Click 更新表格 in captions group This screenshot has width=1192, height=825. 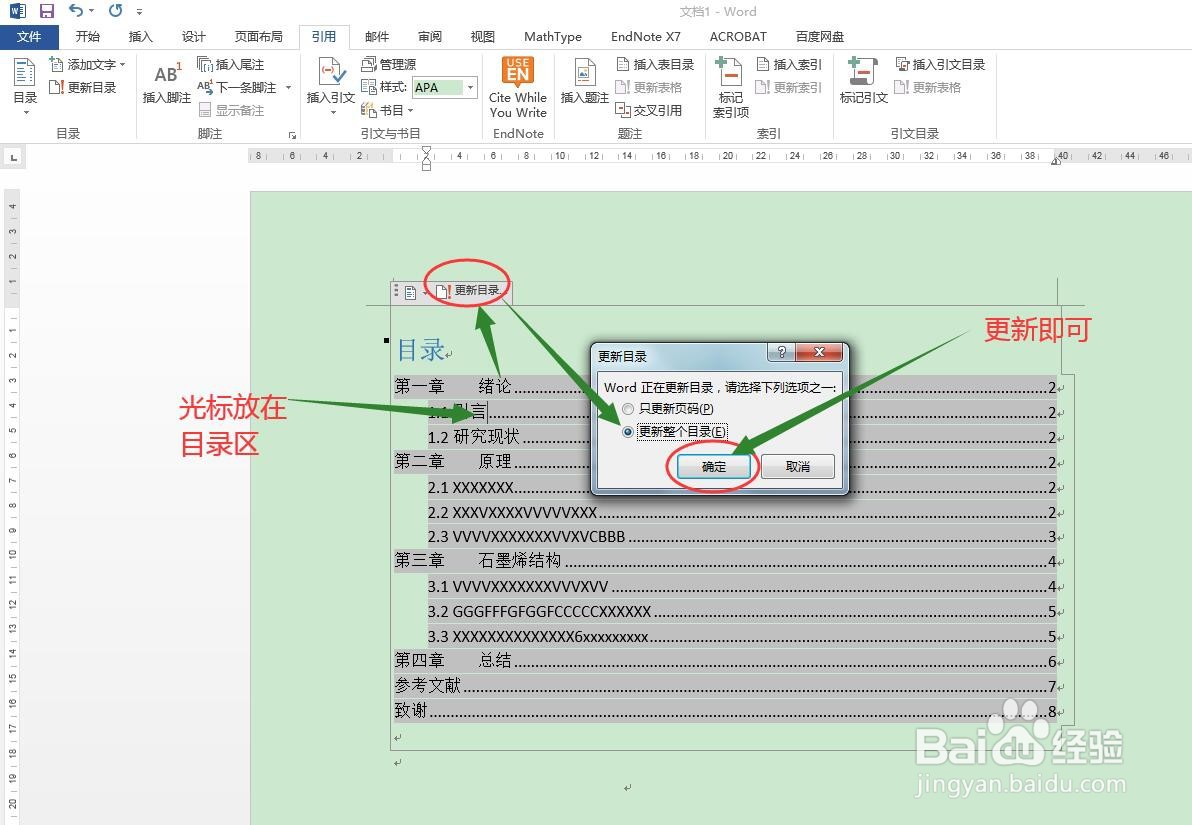coord(648,87)
